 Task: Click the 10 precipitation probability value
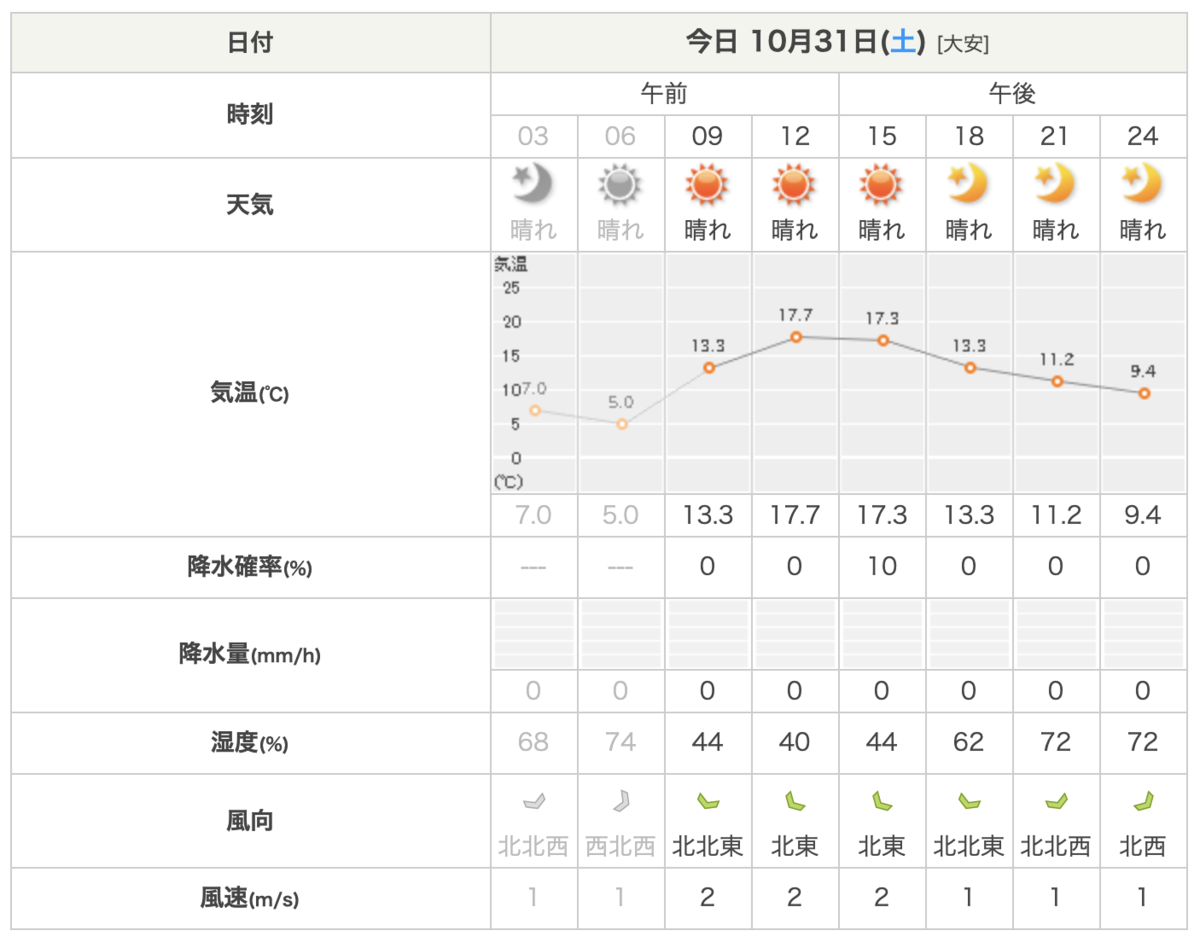pyautogui.click(x=881, y=567)
